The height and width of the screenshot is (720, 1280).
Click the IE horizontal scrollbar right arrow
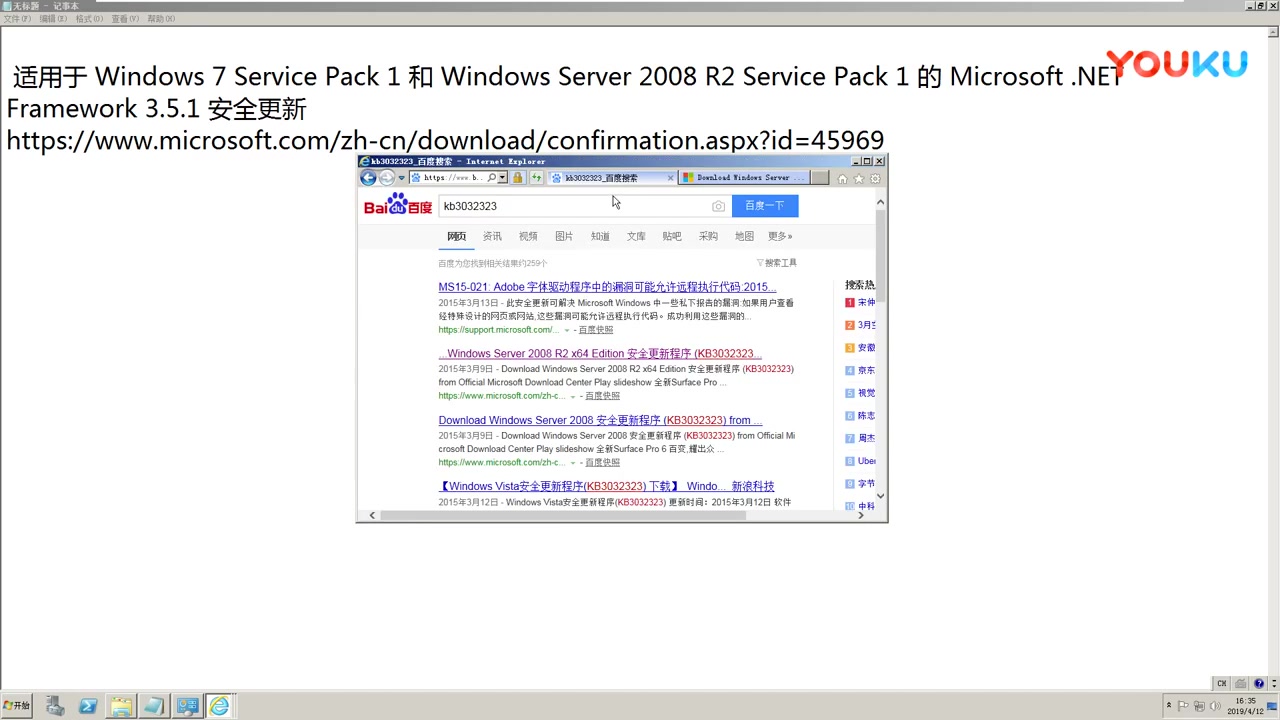click(861, 515)
